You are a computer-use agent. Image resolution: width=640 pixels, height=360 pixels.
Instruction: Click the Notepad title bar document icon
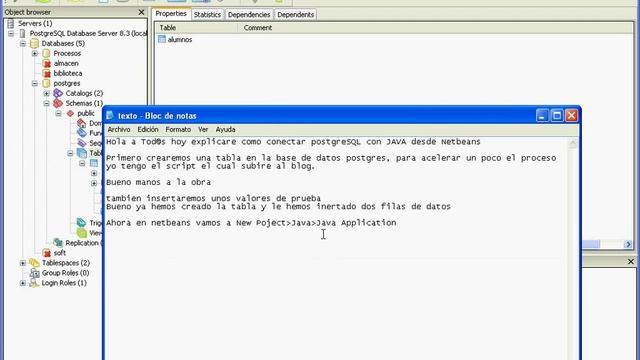[x=110, y=116]
